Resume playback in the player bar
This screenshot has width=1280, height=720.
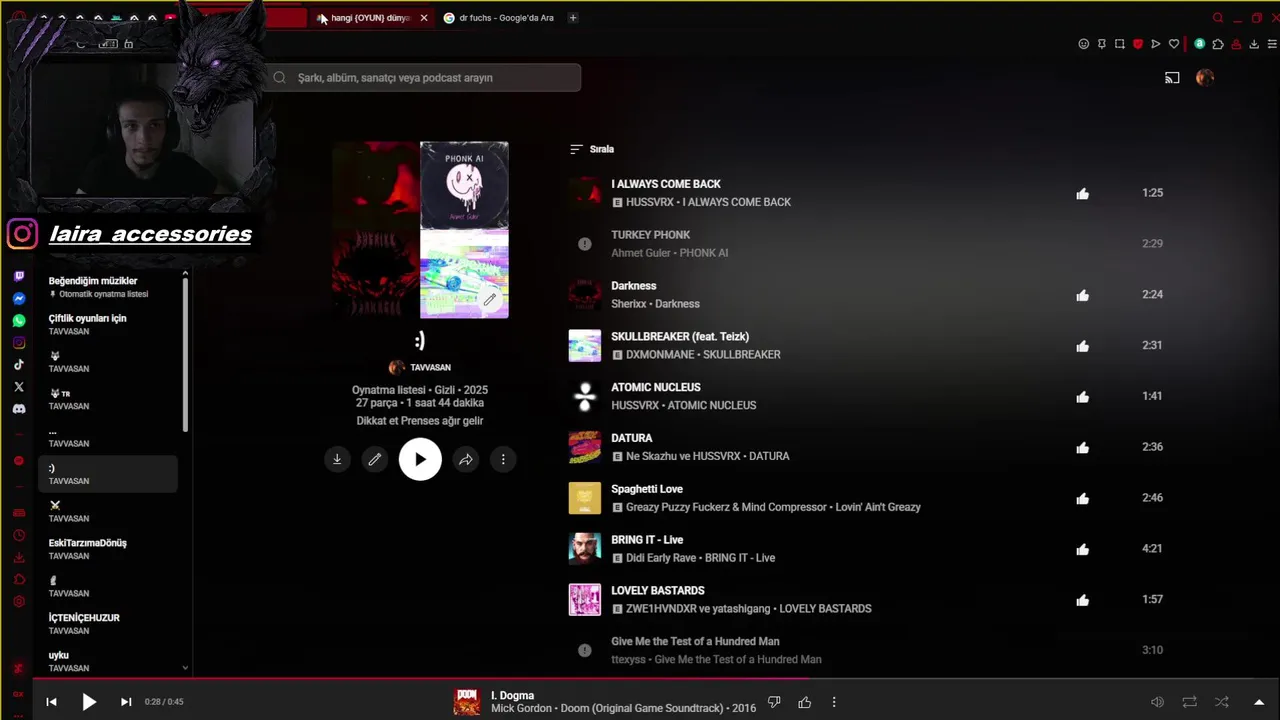89,702
